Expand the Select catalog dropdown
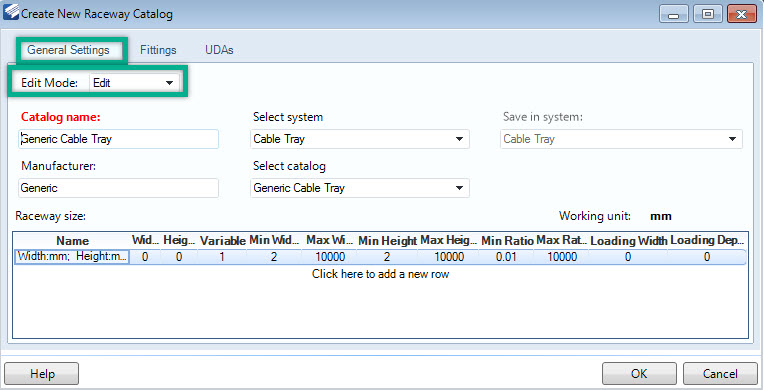The height and width of the screenshot is (390, 764). (360, 188)
